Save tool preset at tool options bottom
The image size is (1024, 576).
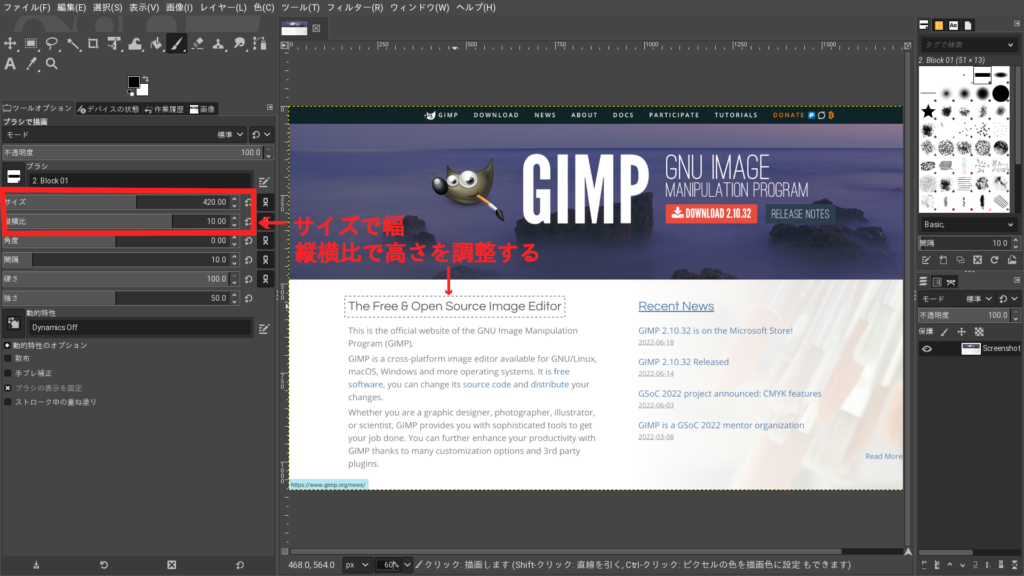[36, 565]
